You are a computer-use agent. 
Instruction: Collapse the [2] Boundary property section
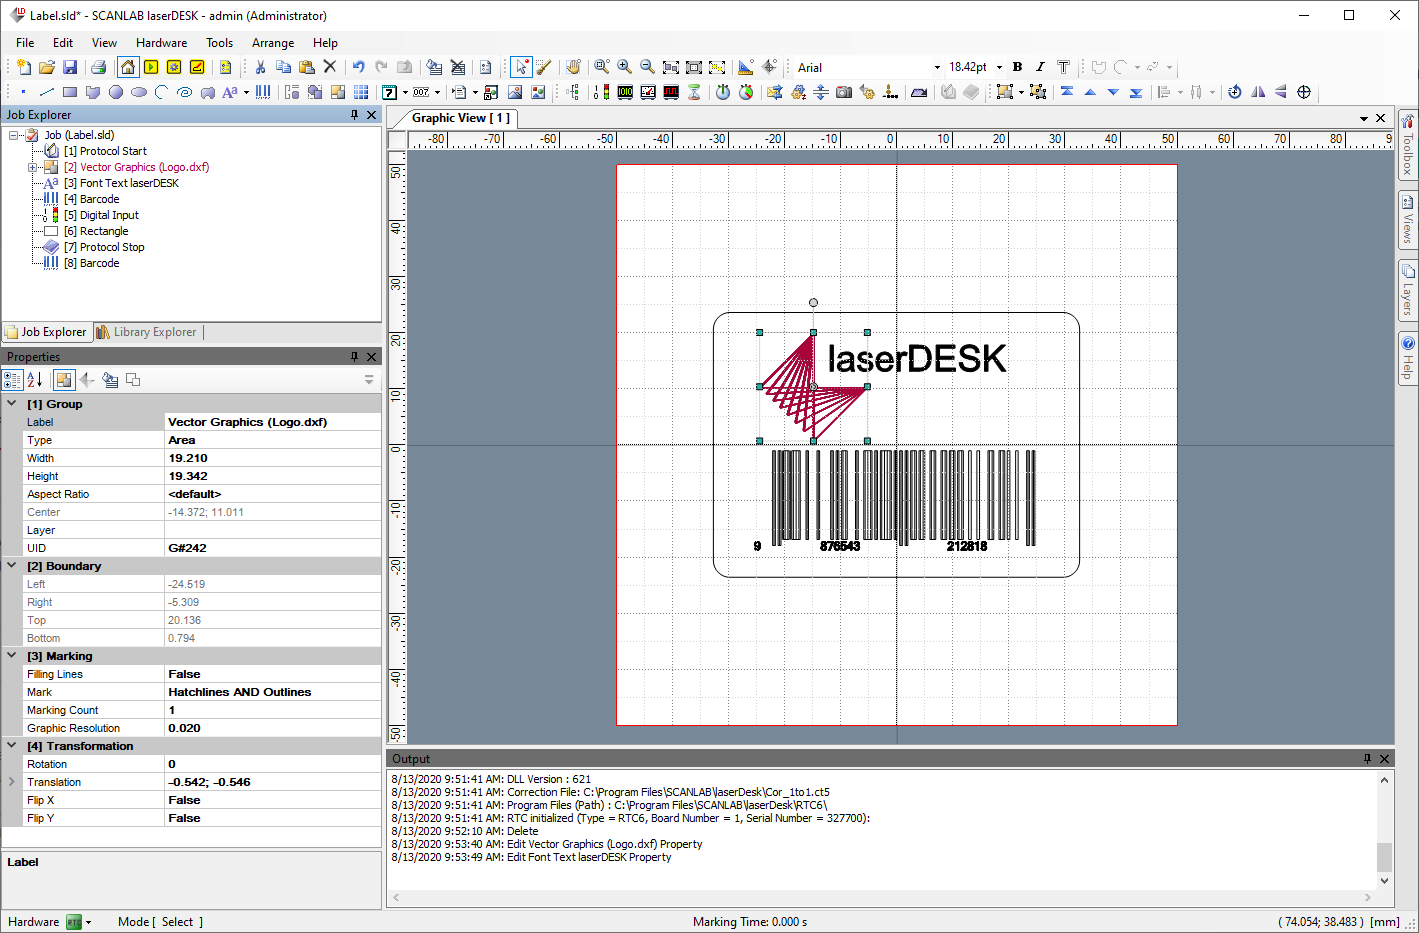12,566
